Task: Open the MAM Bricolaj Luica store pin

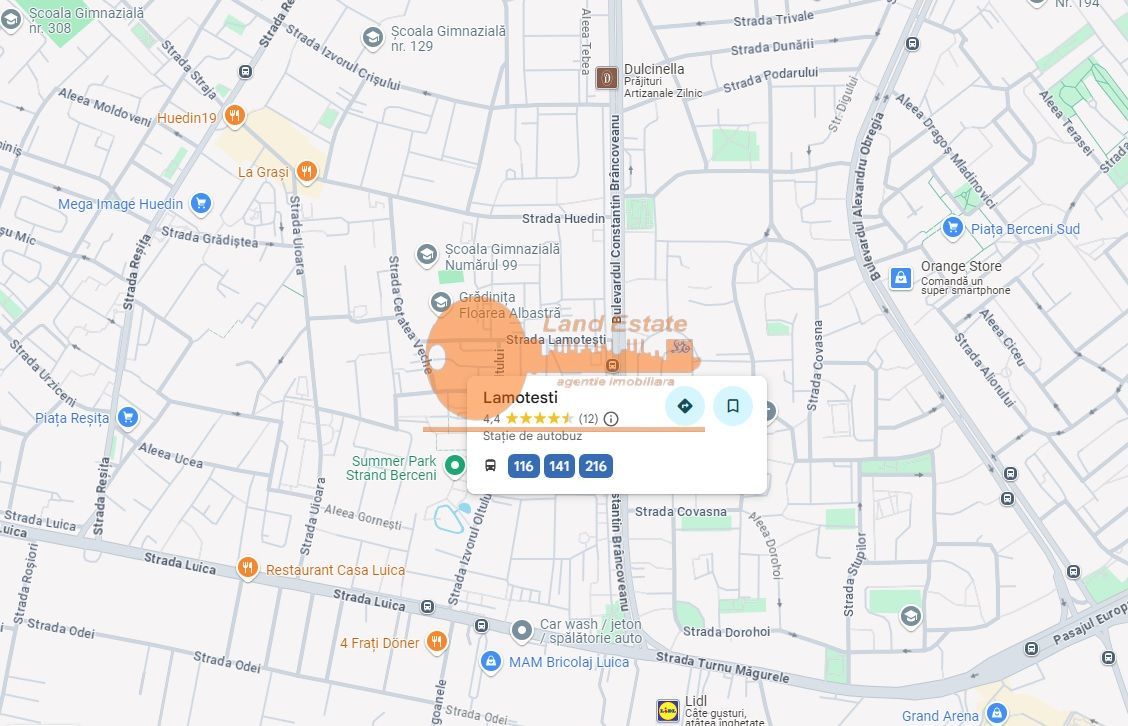Action: (x=491, y=662)
